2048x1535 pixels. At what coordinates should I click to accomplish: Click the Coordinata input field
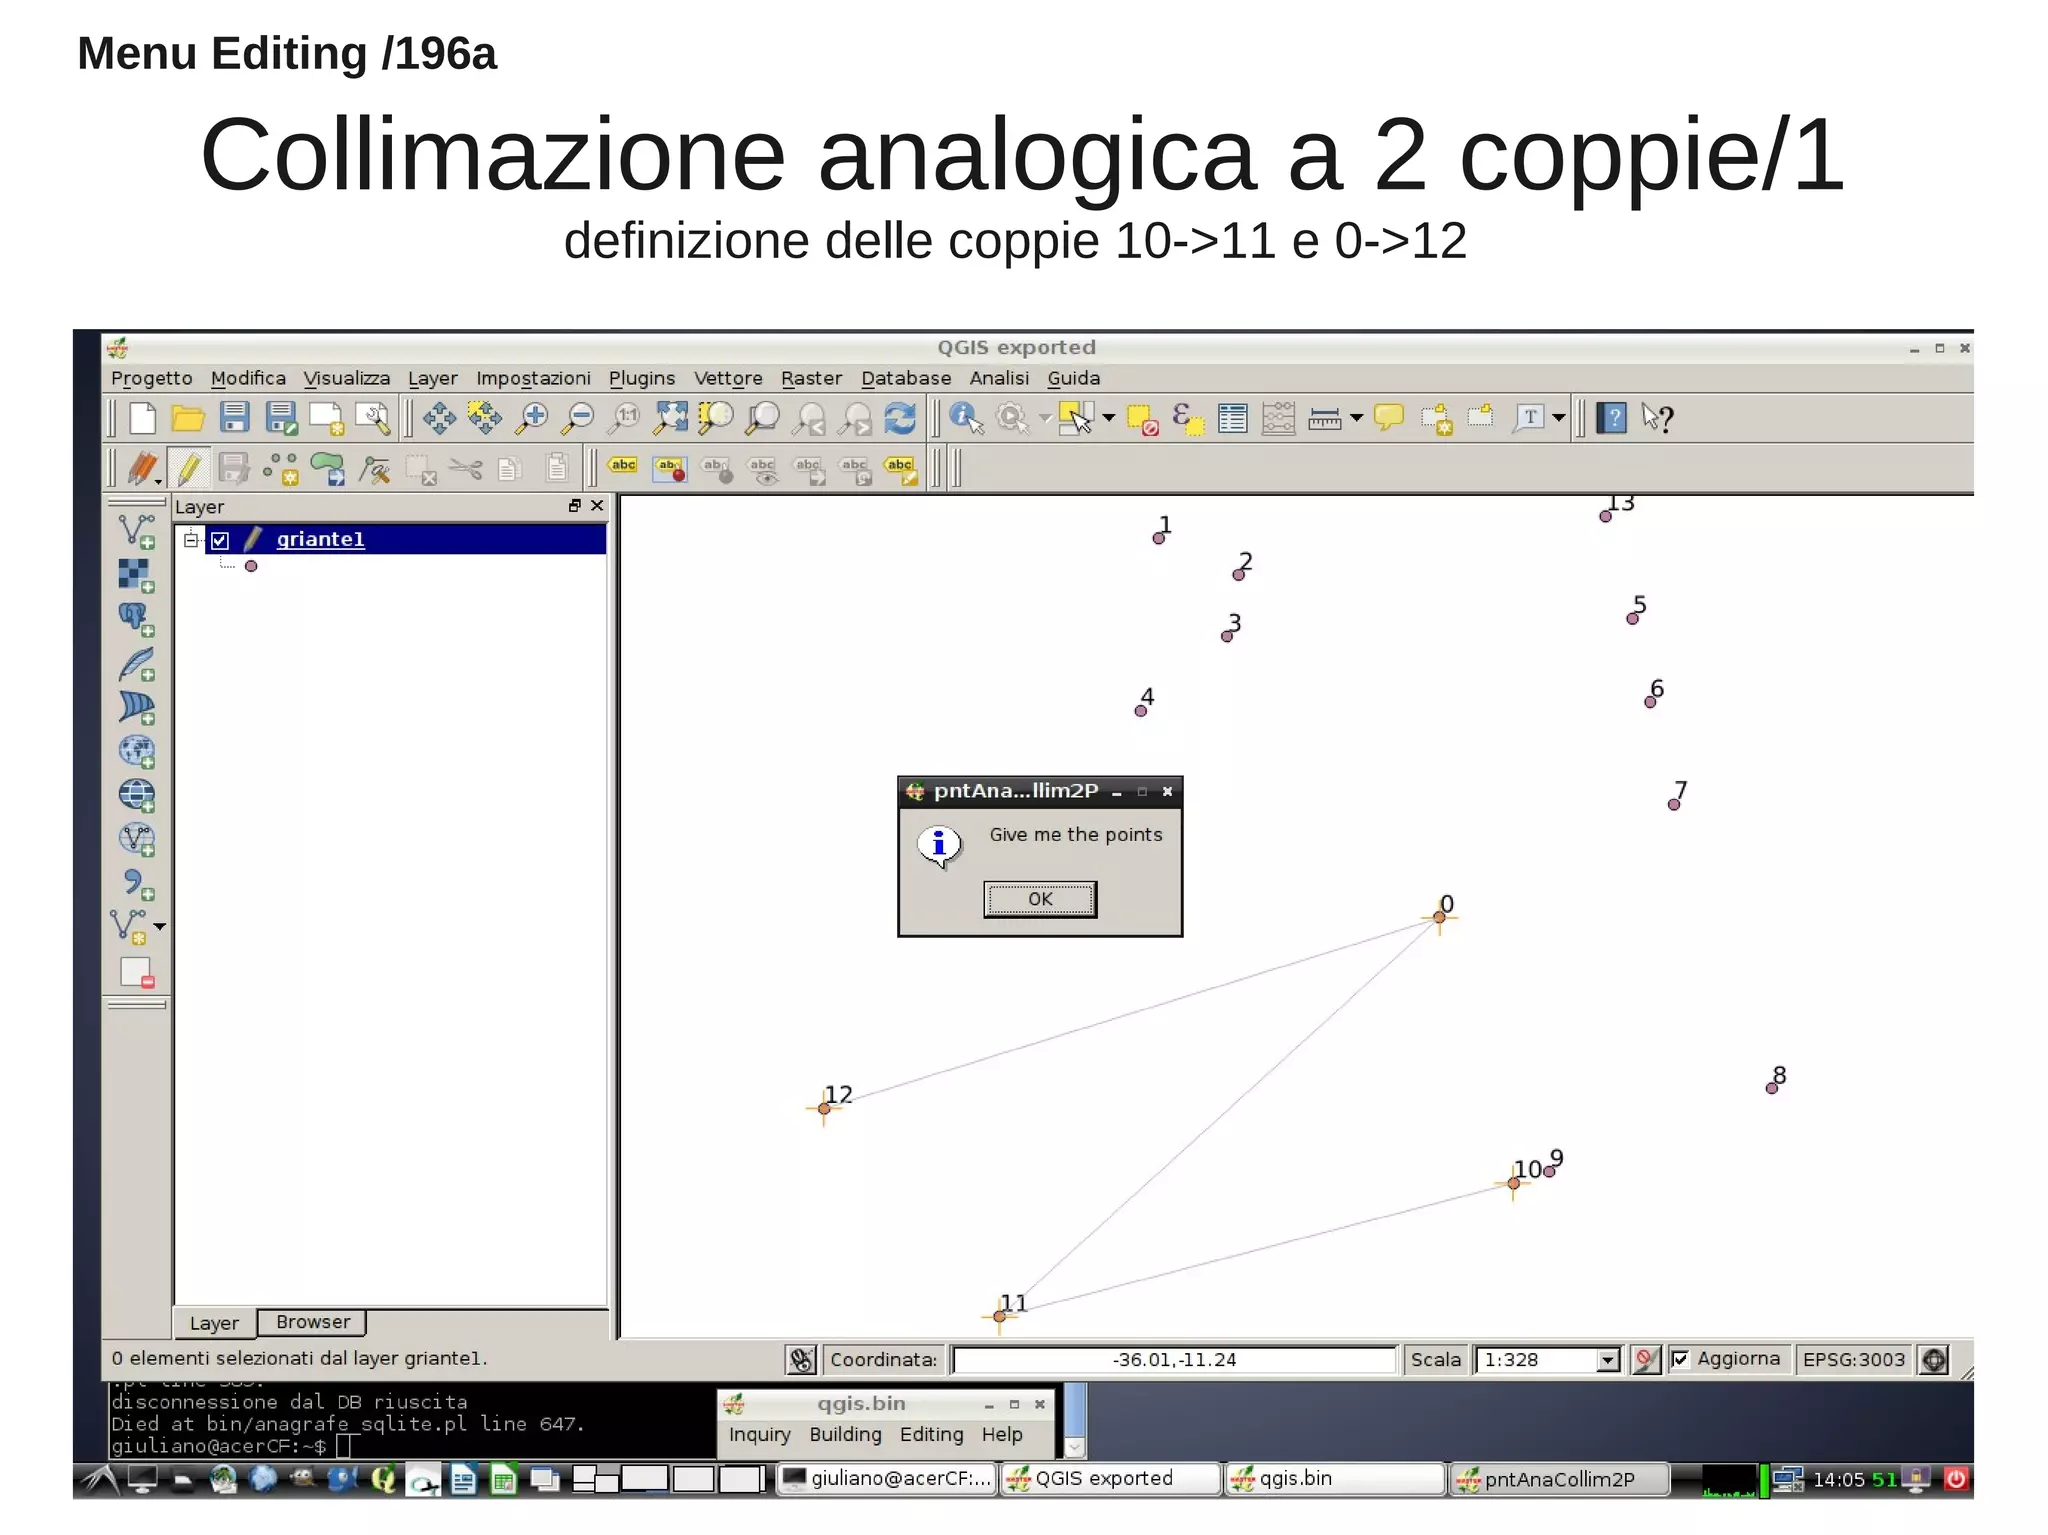click(1174, 1360)
